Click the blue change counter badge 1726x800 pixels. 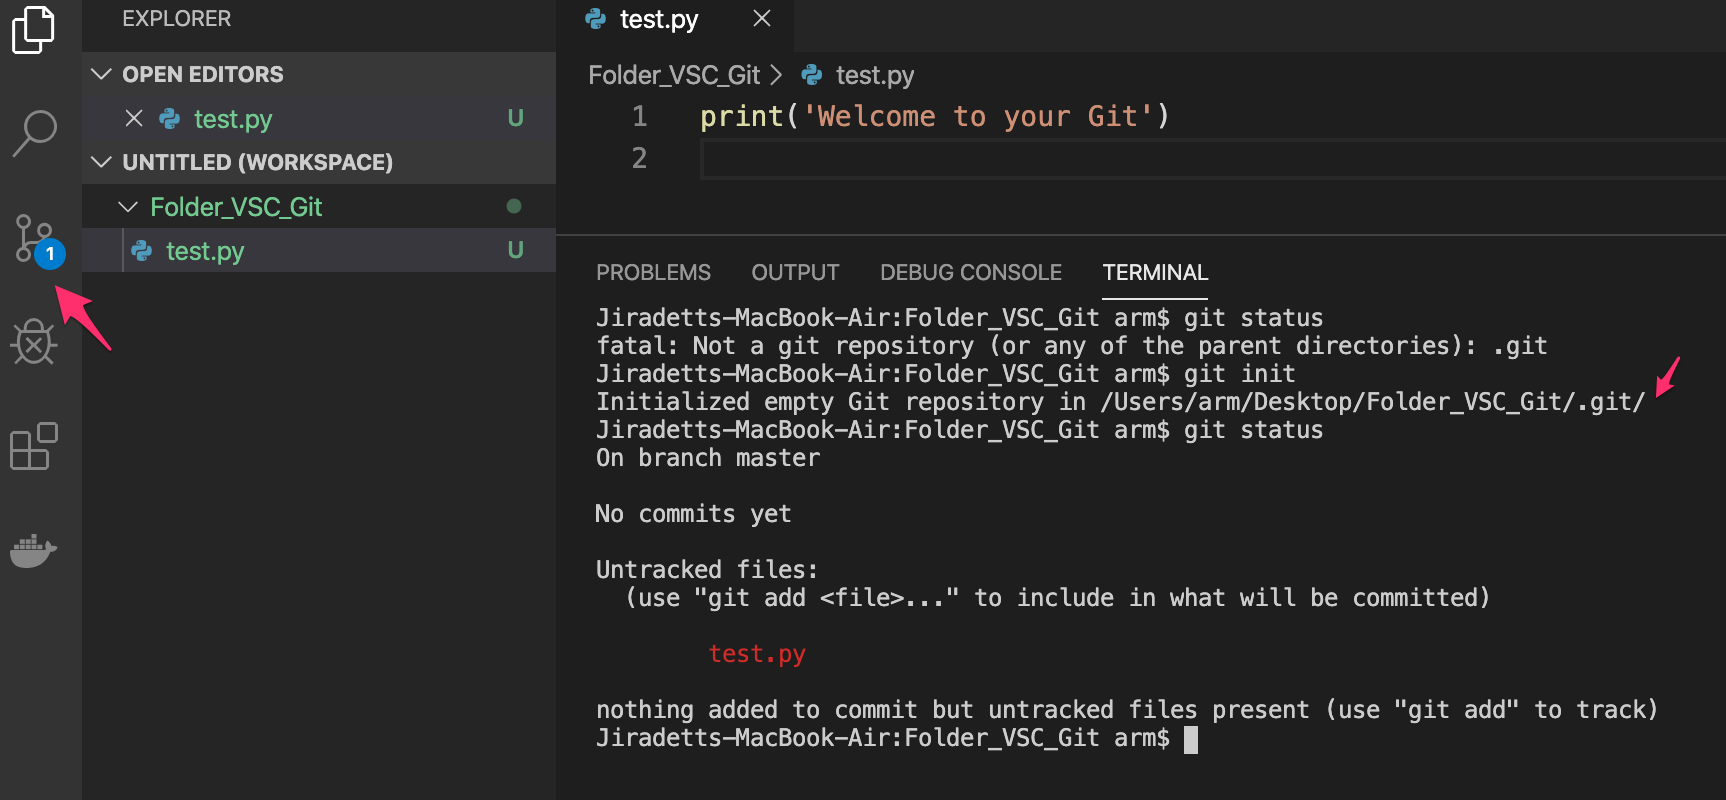pyautogui.click(x=49, y=255)
